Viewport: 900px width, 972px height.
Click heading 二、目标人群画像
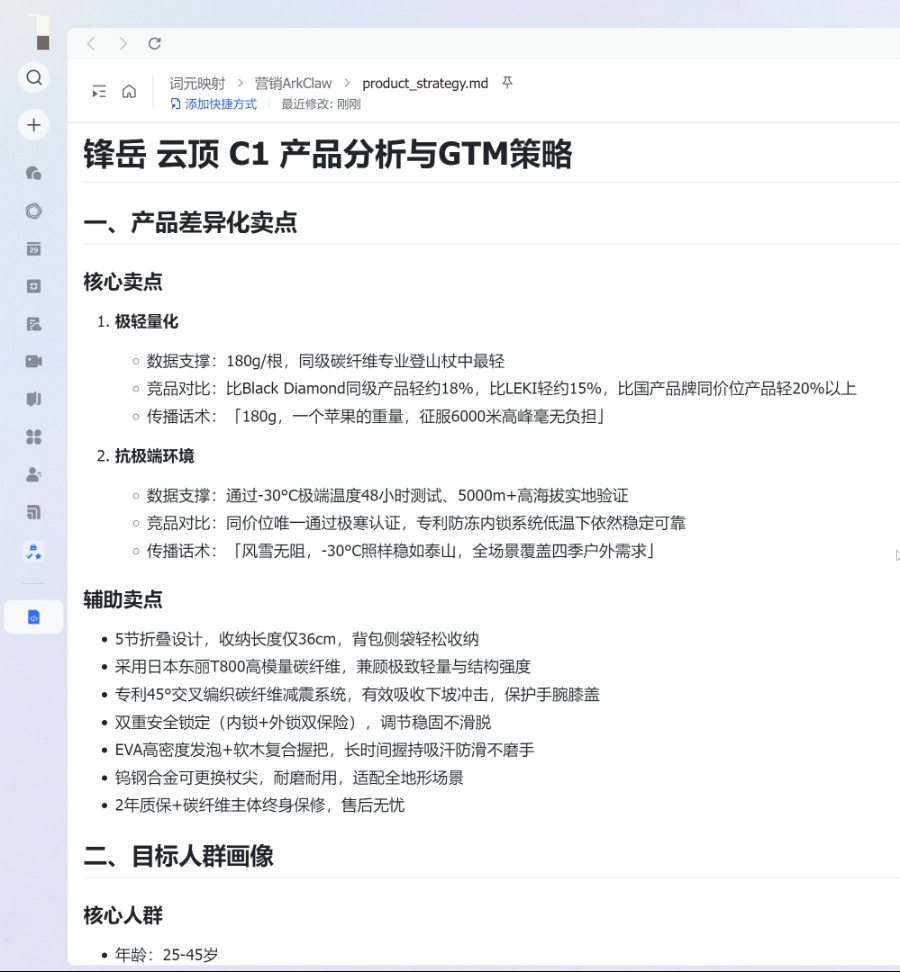[179, 856]
